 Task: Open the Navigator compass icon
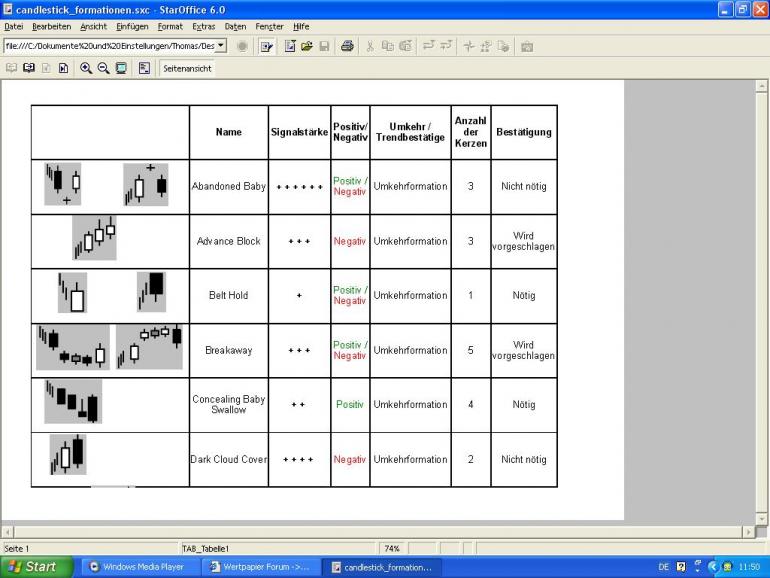coord(469,46)
